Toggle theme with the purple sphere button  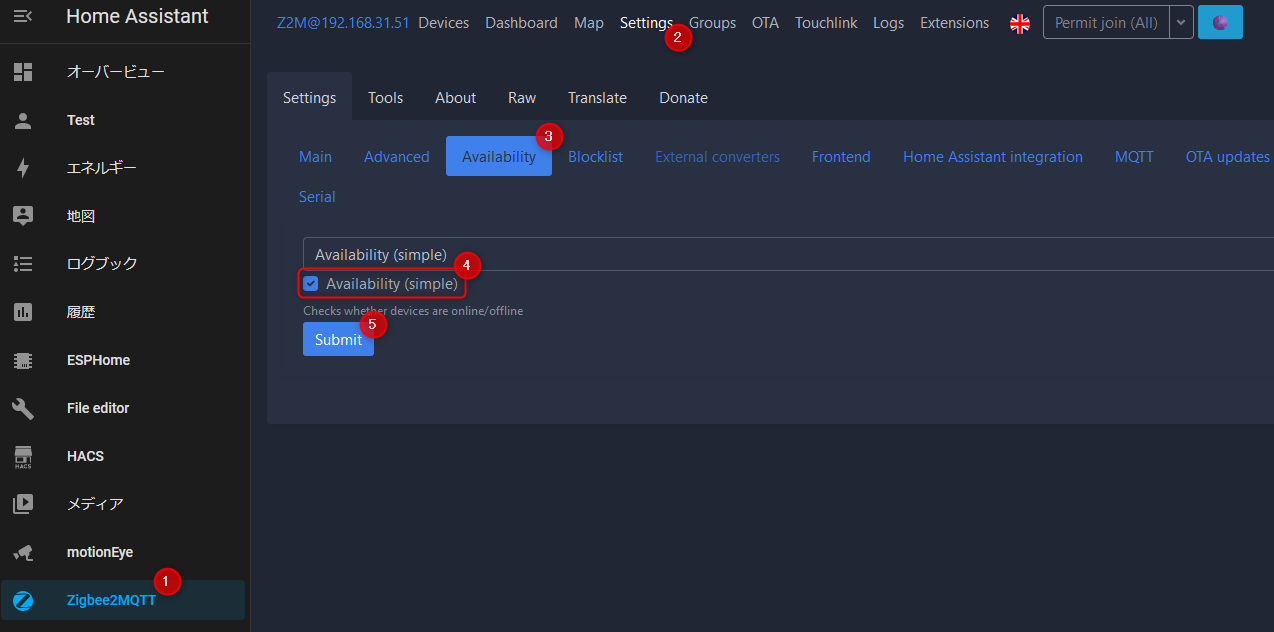click(x=1220, y=22)
